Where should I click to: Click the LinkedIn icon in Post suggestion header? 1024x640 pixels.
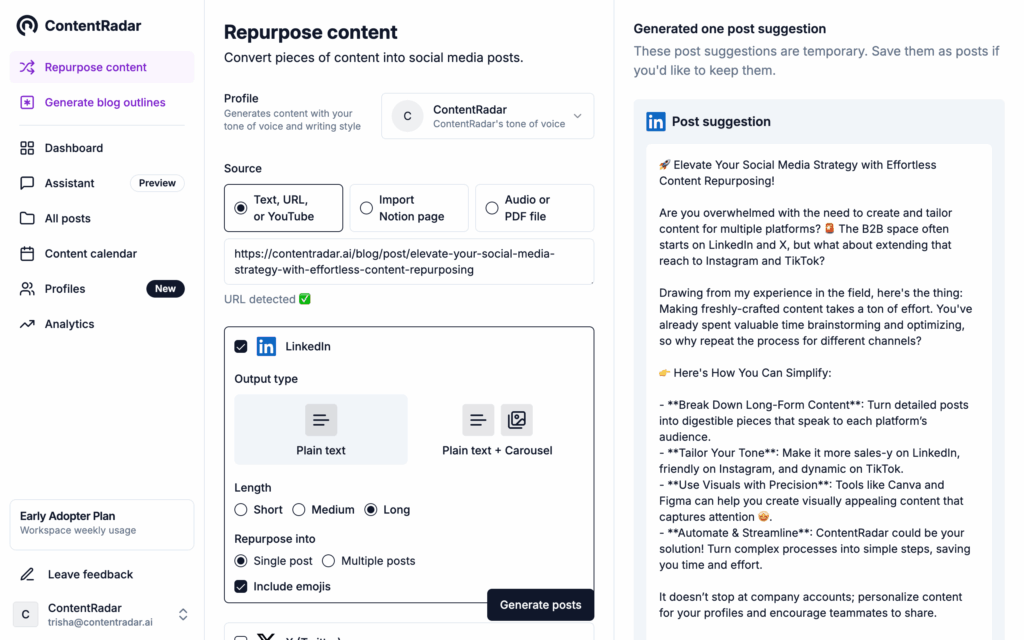click(x=656, y=122)
